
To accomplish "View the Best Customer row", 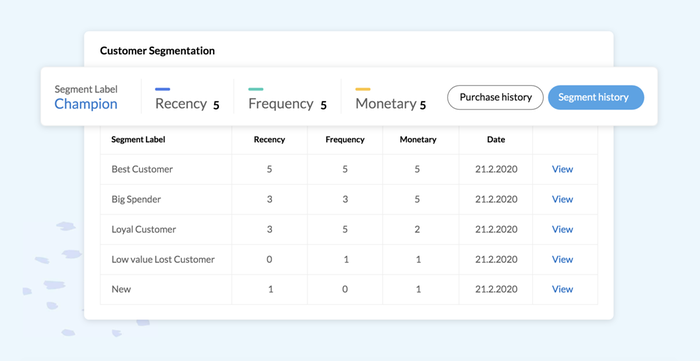I will [x=562, y=169].
